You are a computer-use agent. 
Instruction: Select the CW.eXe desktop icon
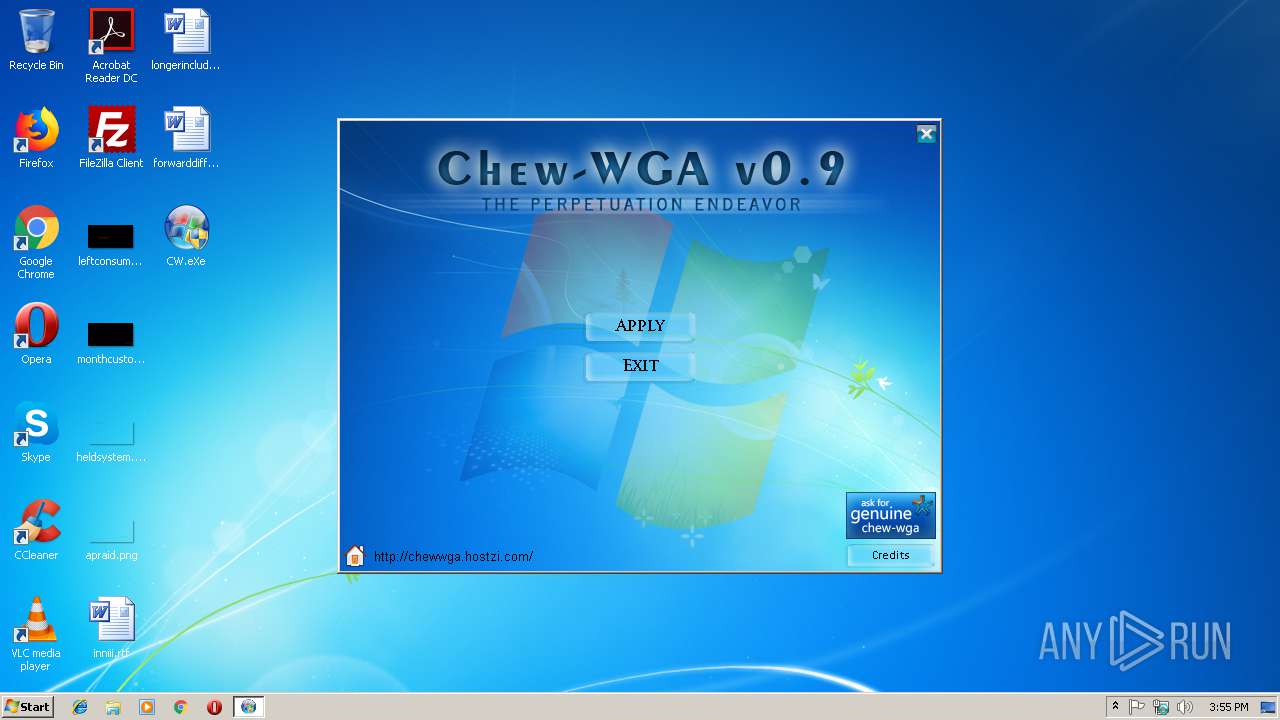click(x=186, y=236)
